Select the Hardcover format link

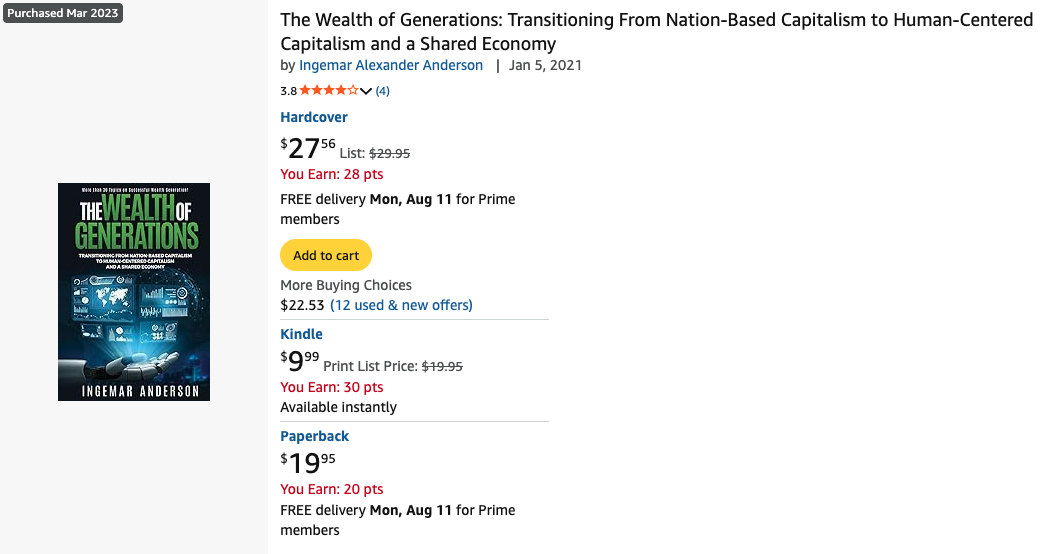(x=314, y=117)
